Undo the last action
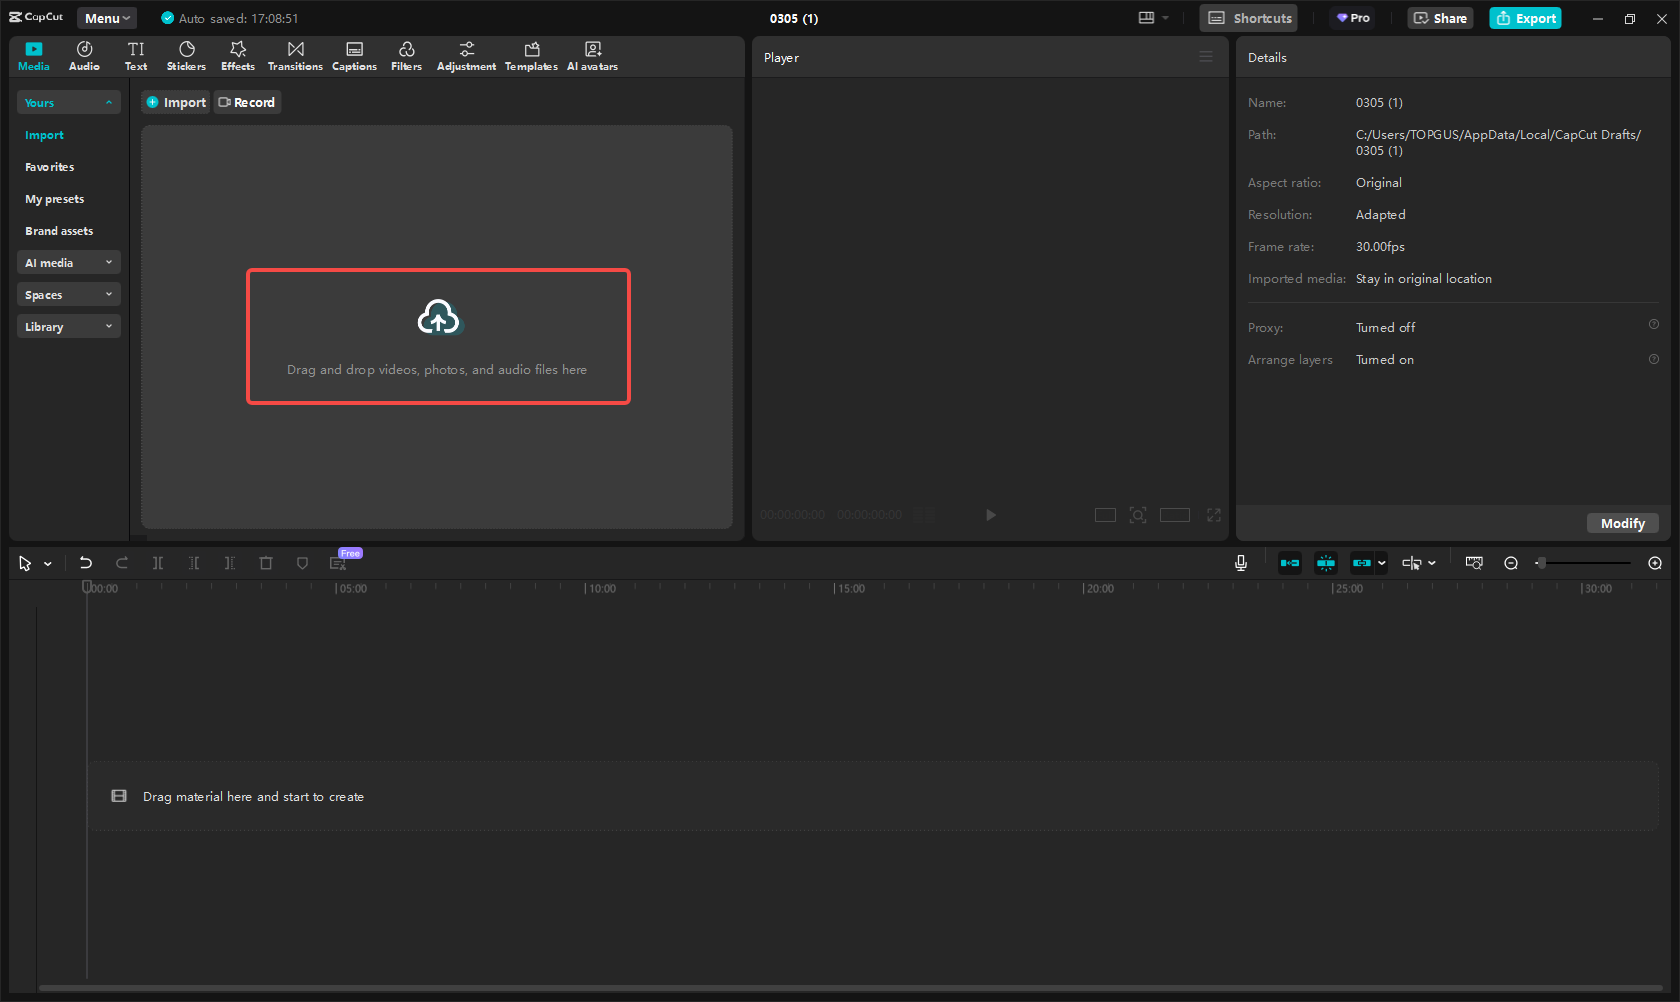This screenshot has width=1680, height=1002. click(x=86, y=563)
